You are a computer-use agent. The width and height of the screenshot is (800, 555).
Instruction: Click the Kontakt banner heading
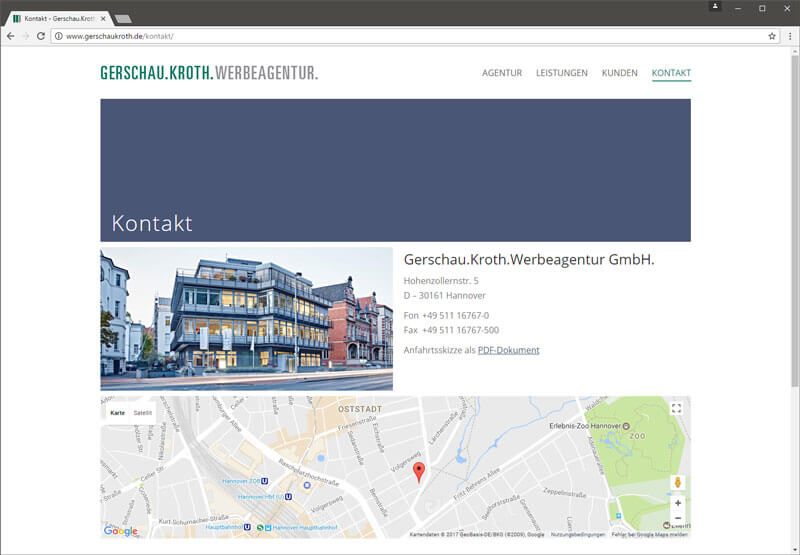pyautogui.click(x=152, y=223)
